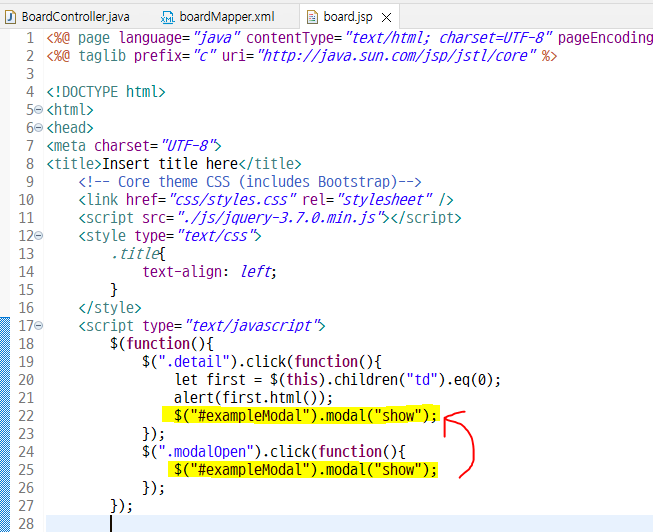Click the Core theme CSS comment
Image resolution: width=653 pixels, height=532 pixels.
[x=250, y=182]
